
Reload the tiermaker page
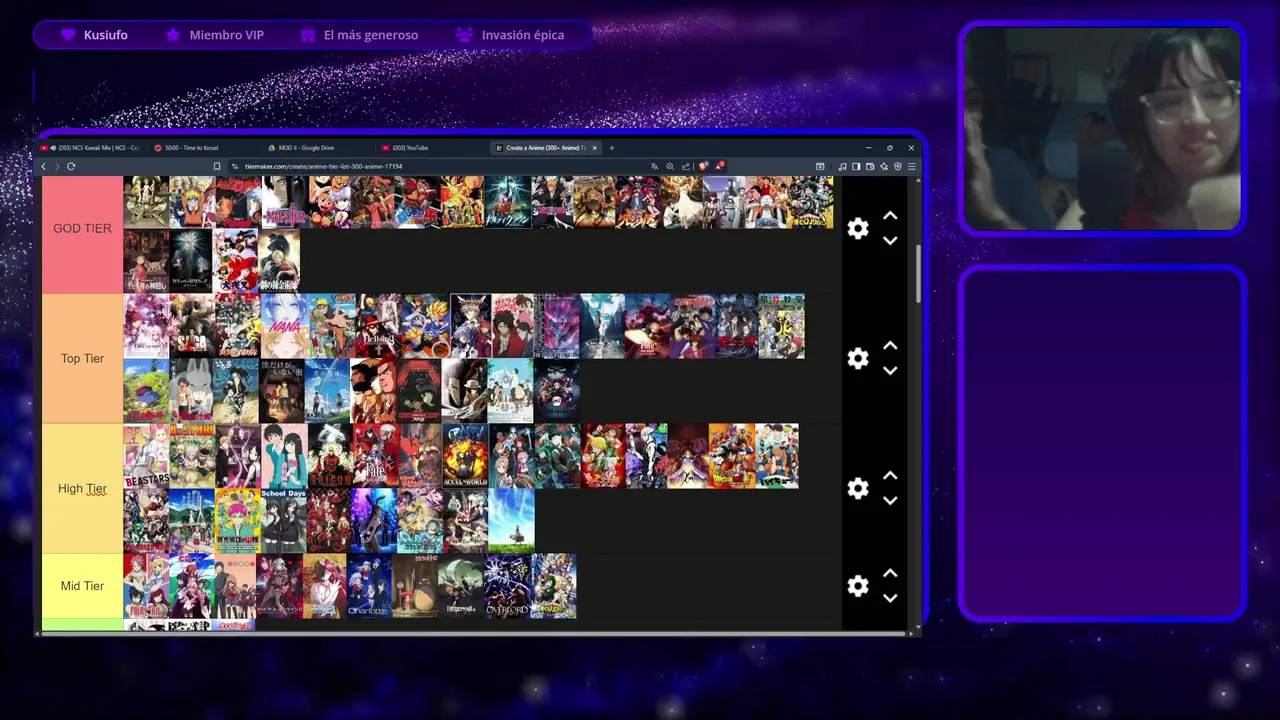click(71, 166)
